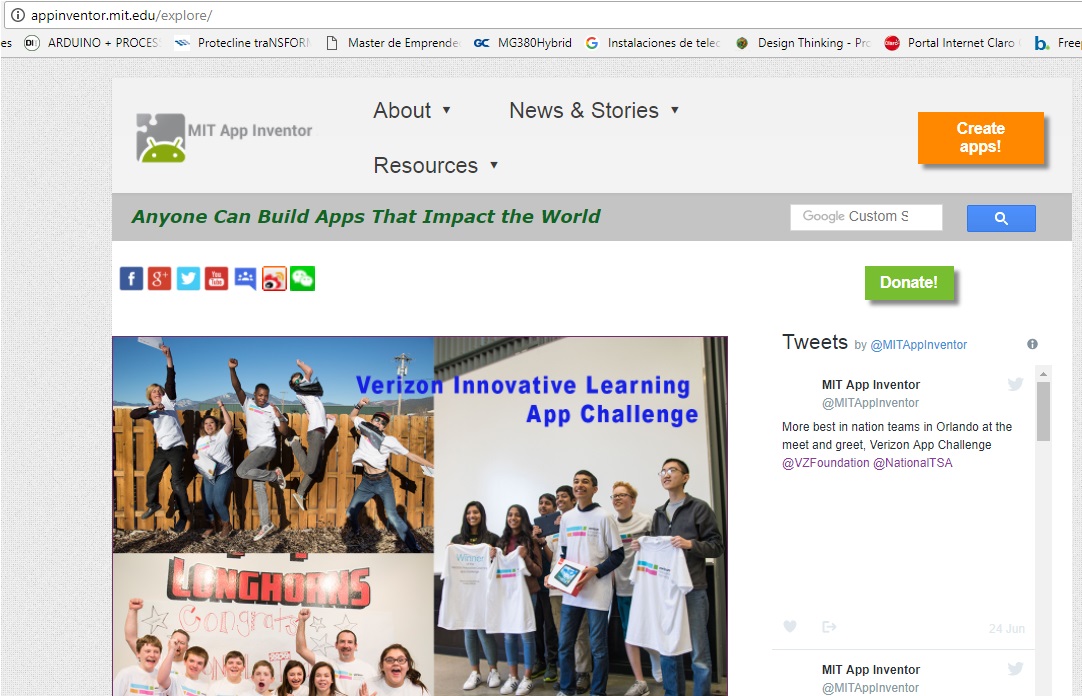Expand the About menu
This screenshot has height=696, width=1082.
pos(412,110)
